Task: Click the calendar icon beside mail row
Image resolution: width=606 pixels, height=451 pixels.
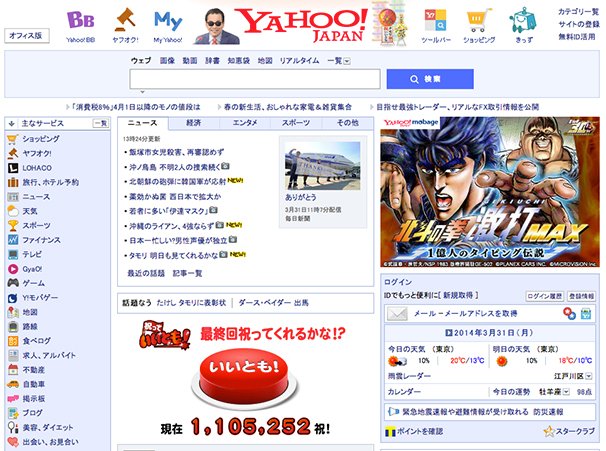Action: pos(586,313)
